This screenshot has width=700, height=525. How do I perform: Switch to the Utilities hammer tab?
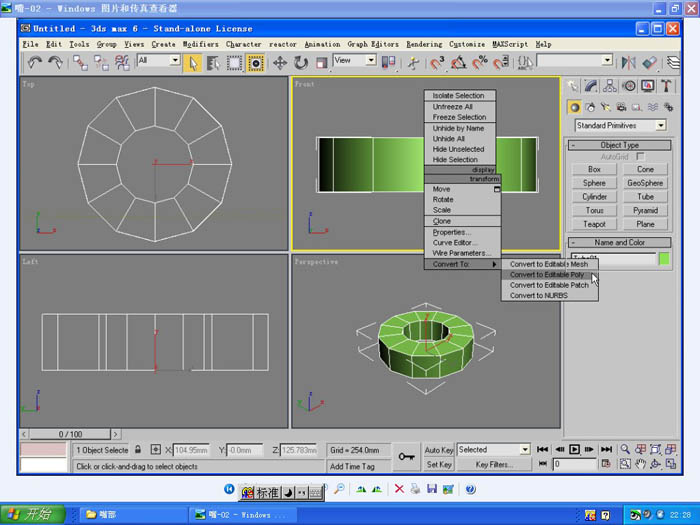pos(665,87)
